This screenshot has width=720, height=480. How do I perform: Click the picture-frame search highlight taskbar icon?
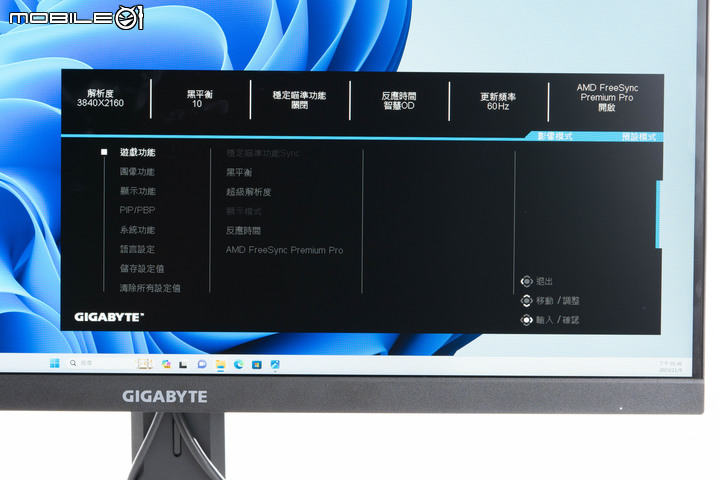pos(144,364)
